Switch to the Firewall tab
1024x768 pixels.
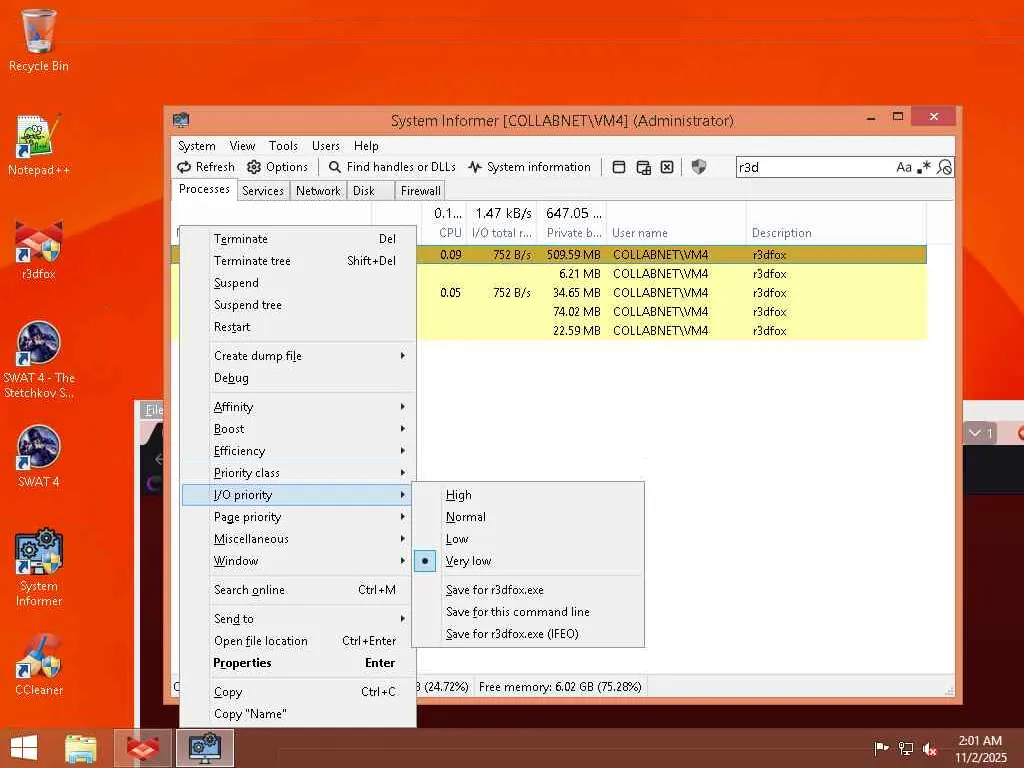(x=421, y=191)
